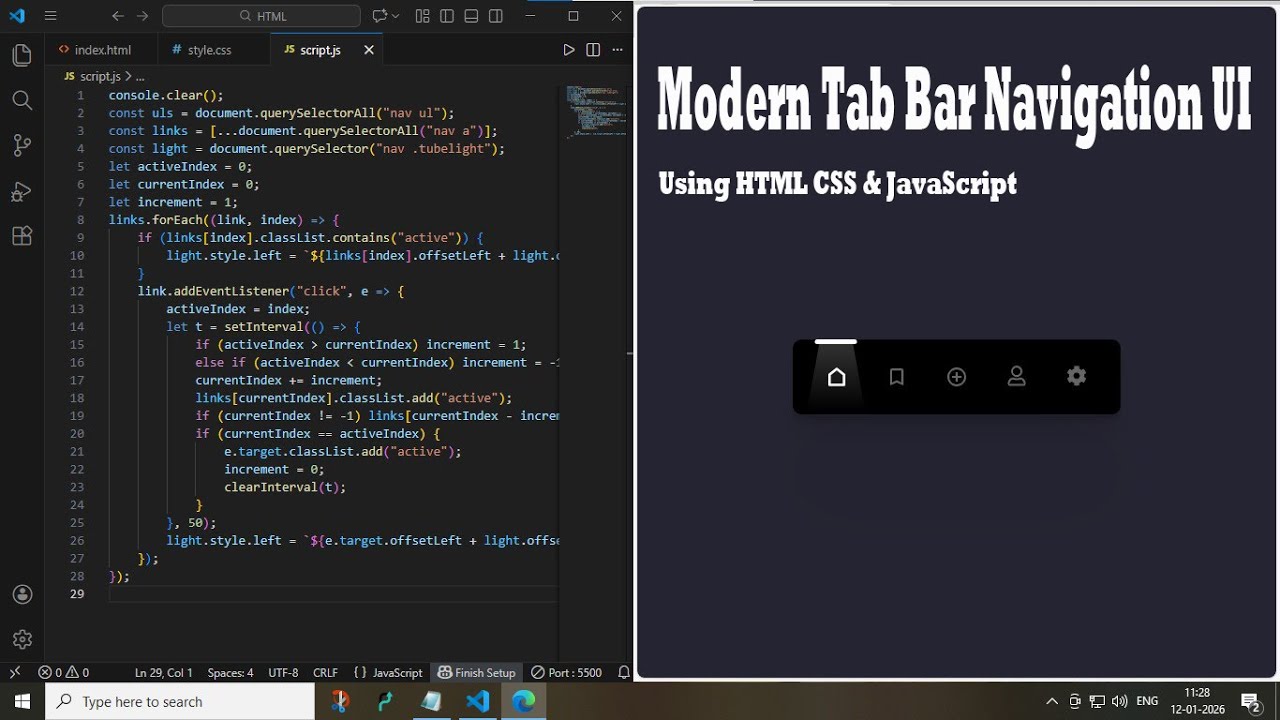The height and width of the screenshot is (720, 1280).
Task: Open the Windows Start menu
Action: tap(22, 701)
